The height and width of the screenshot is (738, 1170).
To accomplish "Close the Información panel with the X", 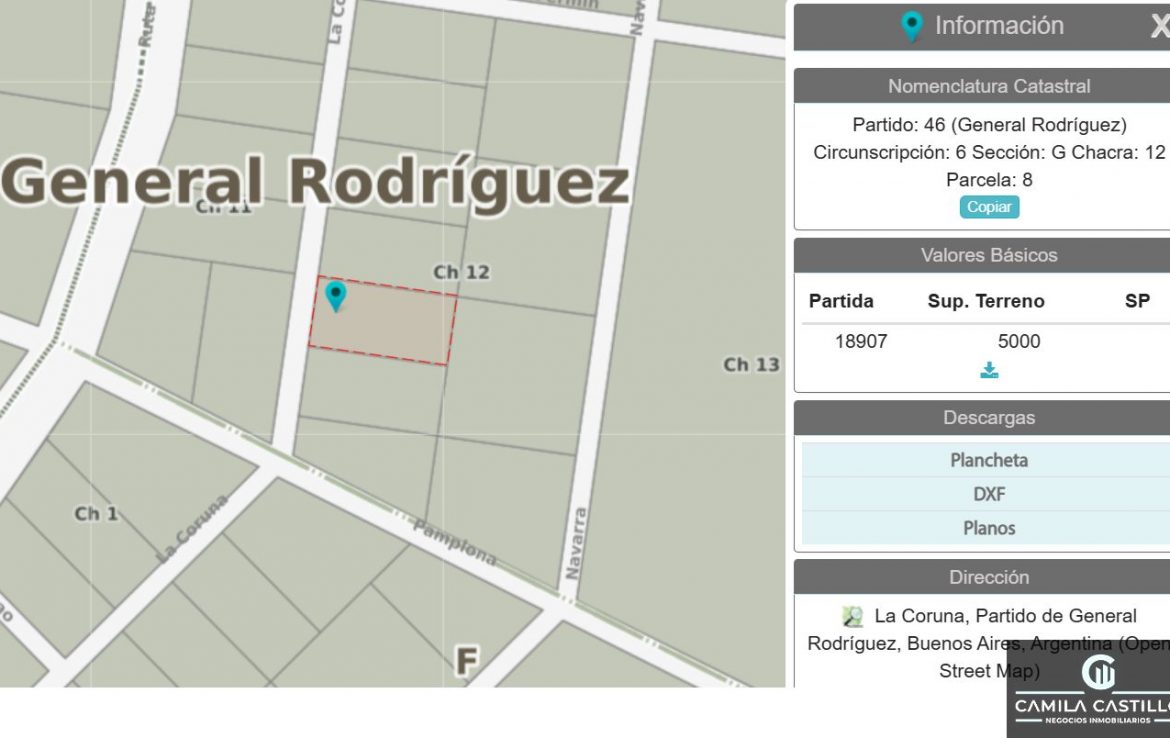I will coord(1159,27).
